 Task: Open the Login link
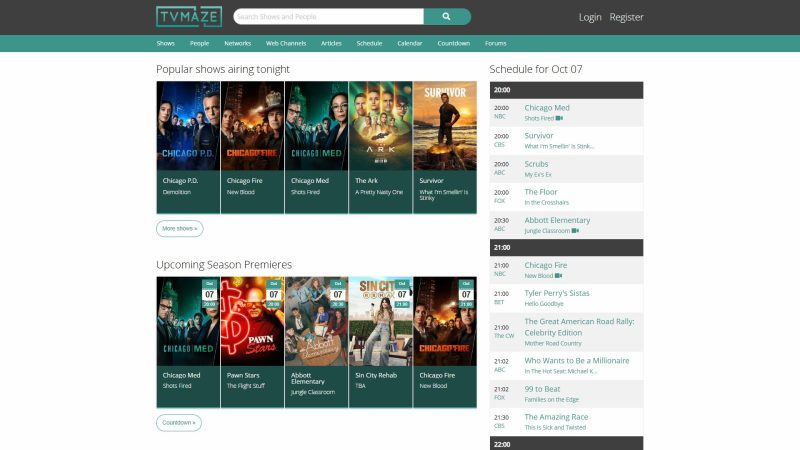click(590, 17)
